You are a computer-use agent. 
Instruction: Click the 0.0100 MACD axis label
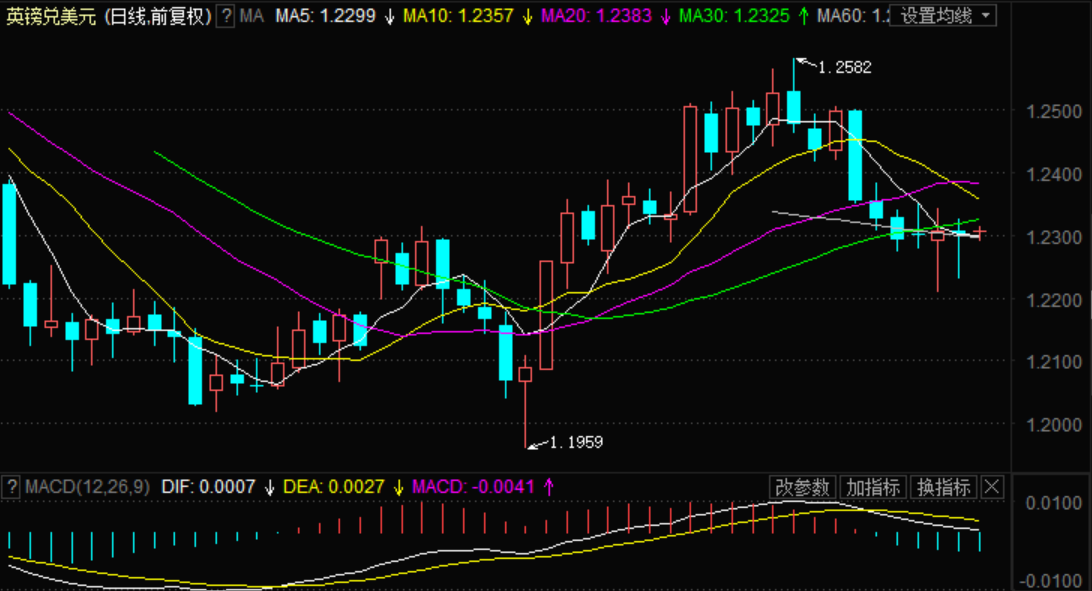(1054, 503)
